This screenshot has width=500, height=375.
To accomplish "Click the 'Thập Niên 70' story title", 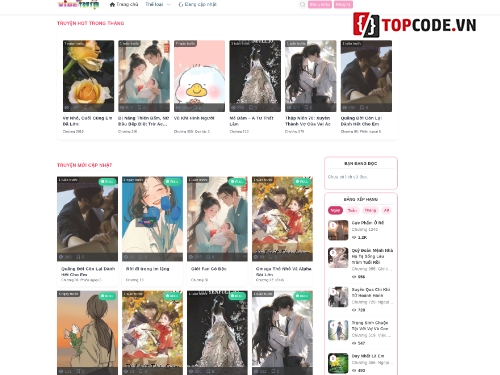I will (x=308, y=121).
